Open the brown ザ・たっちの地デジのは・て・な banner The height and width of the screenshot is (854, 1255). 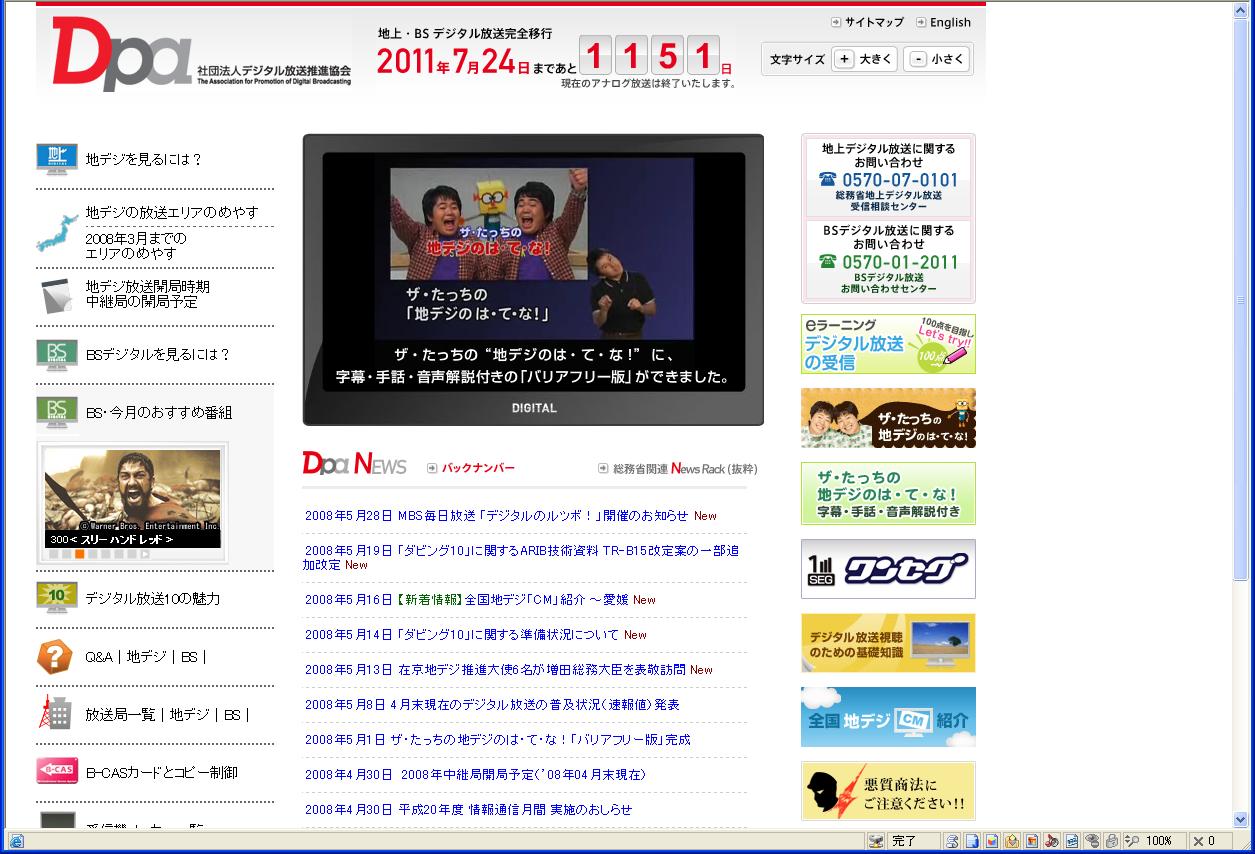(x=888, y=418)
